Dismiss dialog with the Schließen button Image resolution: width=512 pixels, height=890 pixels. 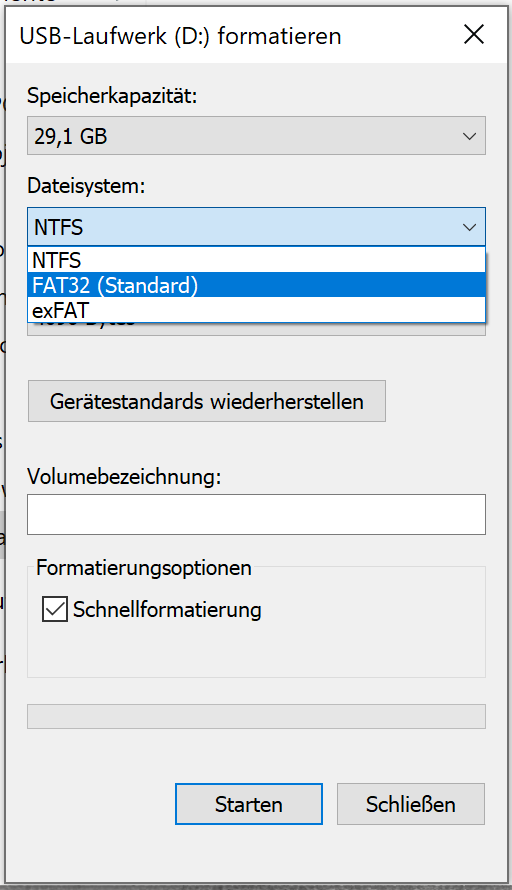pos(410,804)
